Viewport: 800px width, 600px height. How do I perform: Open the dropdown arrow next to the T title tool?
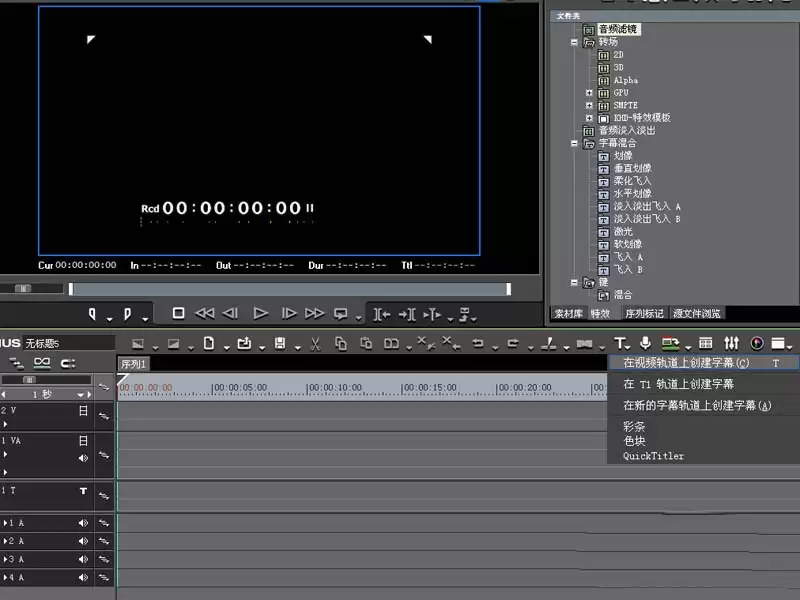[x=628, y=347]
